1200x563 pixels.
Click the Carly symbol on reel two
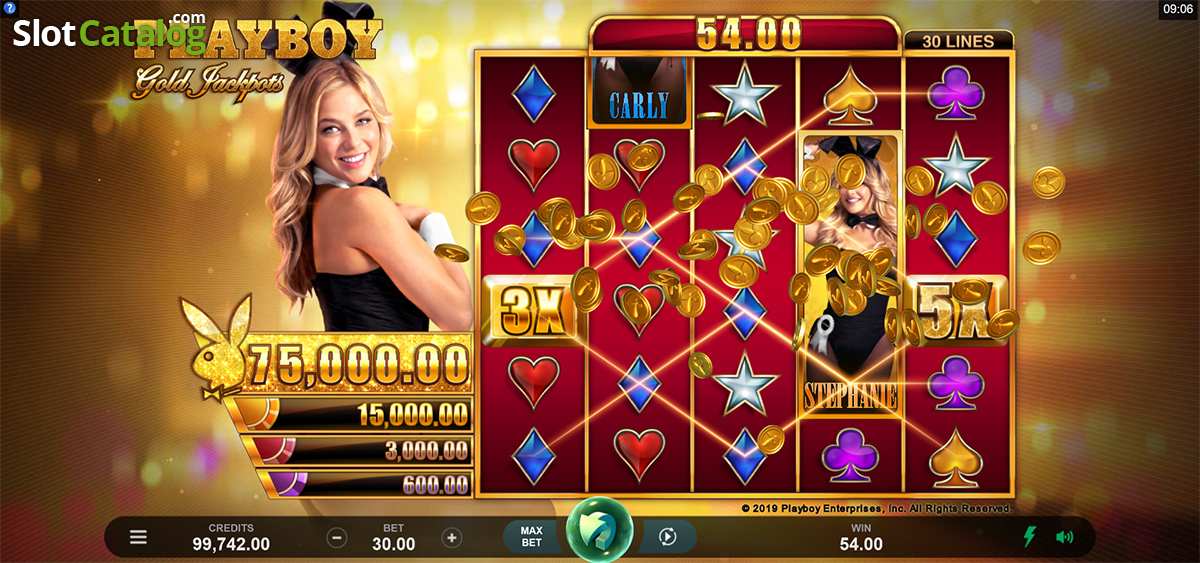point(639,92)
